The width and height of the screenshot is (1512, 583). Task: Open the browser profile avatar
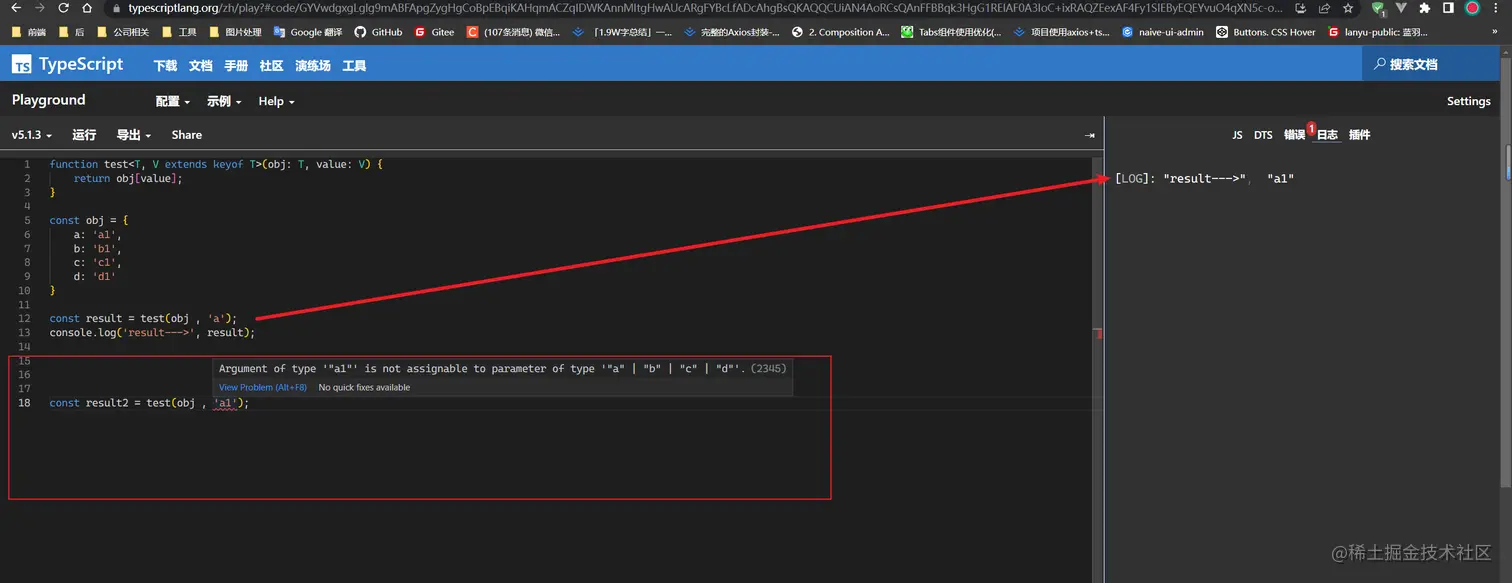pos(1472,8)
